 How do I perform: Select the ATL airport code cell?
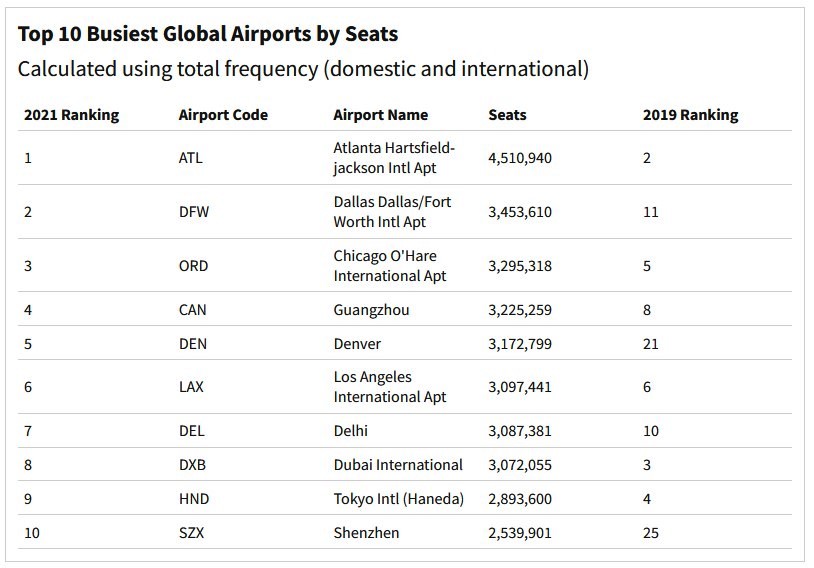coord(192,158)
